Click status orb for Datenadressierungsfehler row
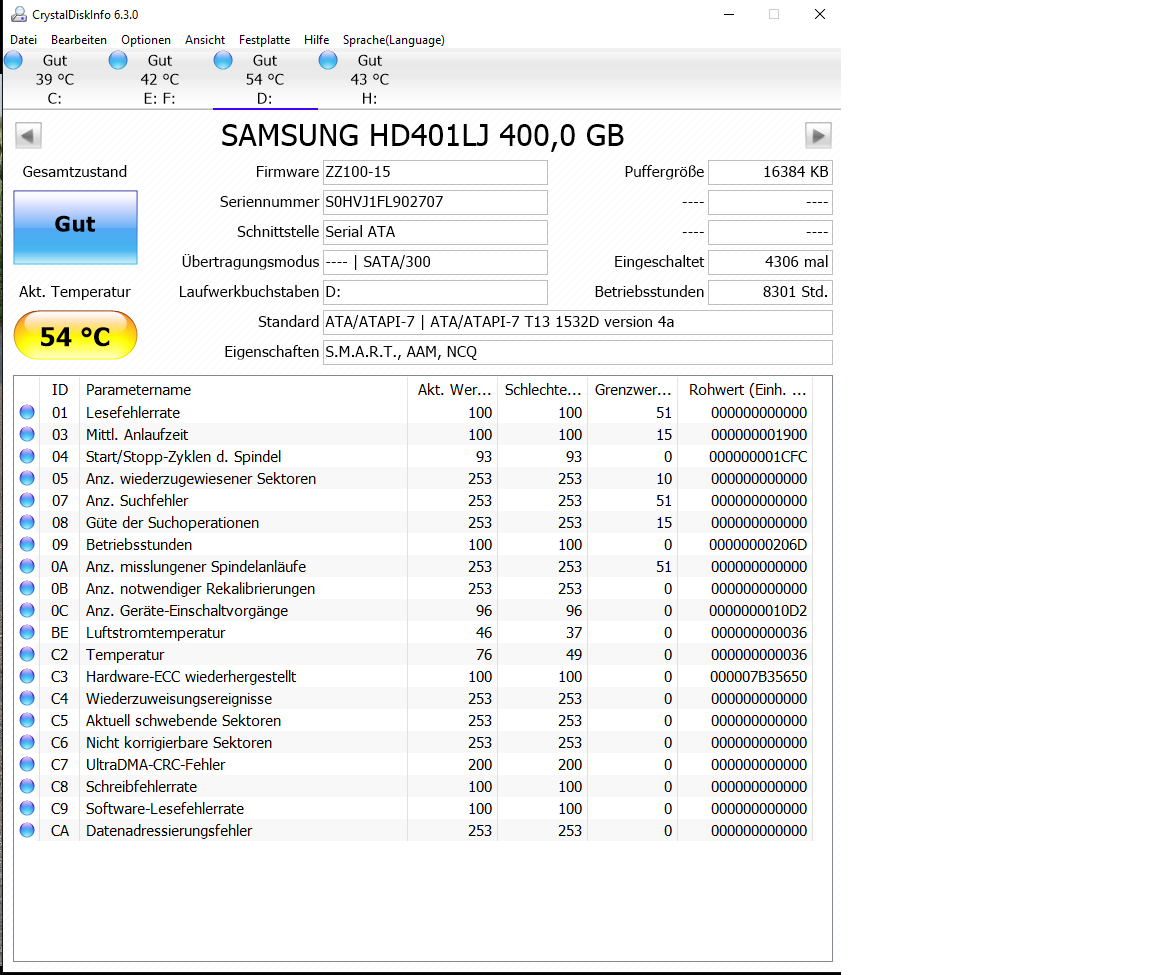 point(27,830)
